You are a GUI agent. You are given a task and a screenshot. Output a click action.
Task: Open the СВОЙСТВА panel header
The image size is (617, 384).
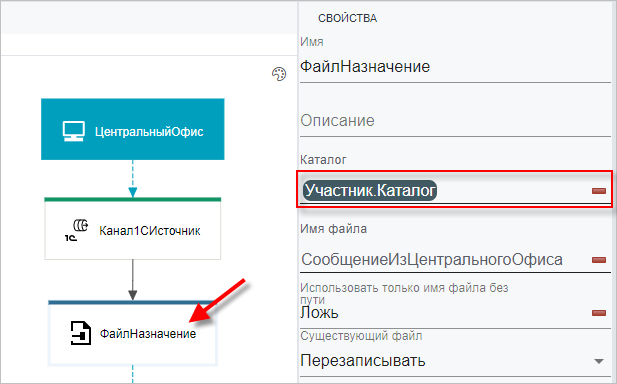[x=347, y=18]
